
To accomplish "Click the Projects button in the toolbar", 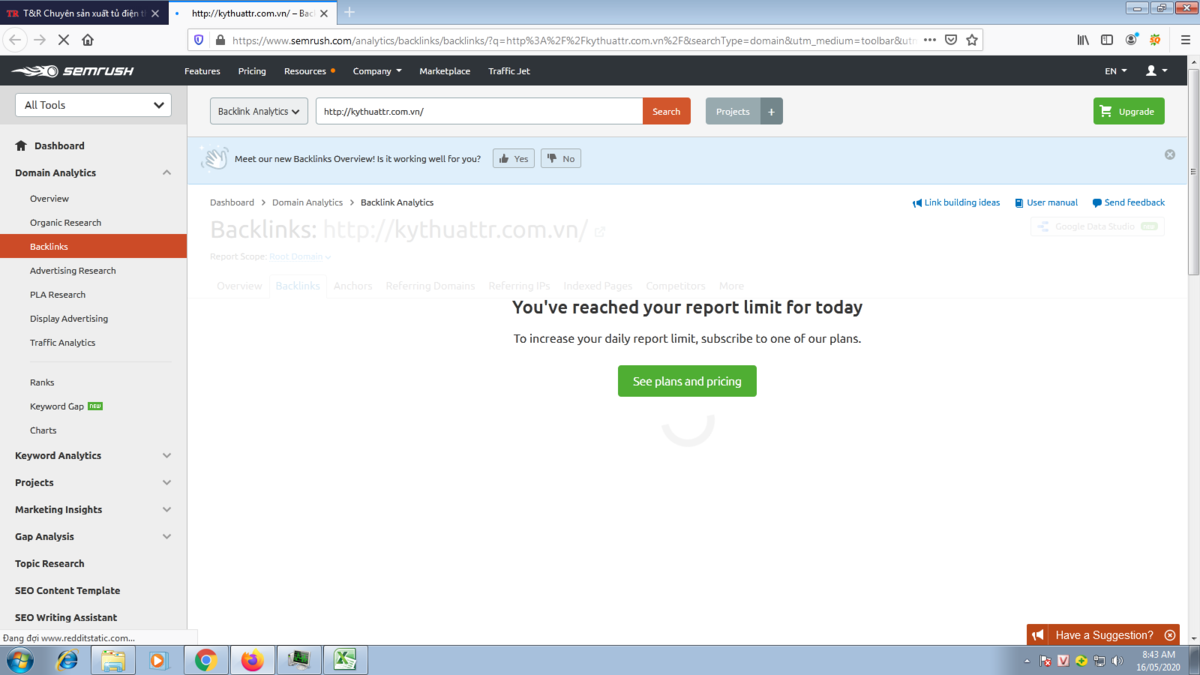I will click(733, 112).
